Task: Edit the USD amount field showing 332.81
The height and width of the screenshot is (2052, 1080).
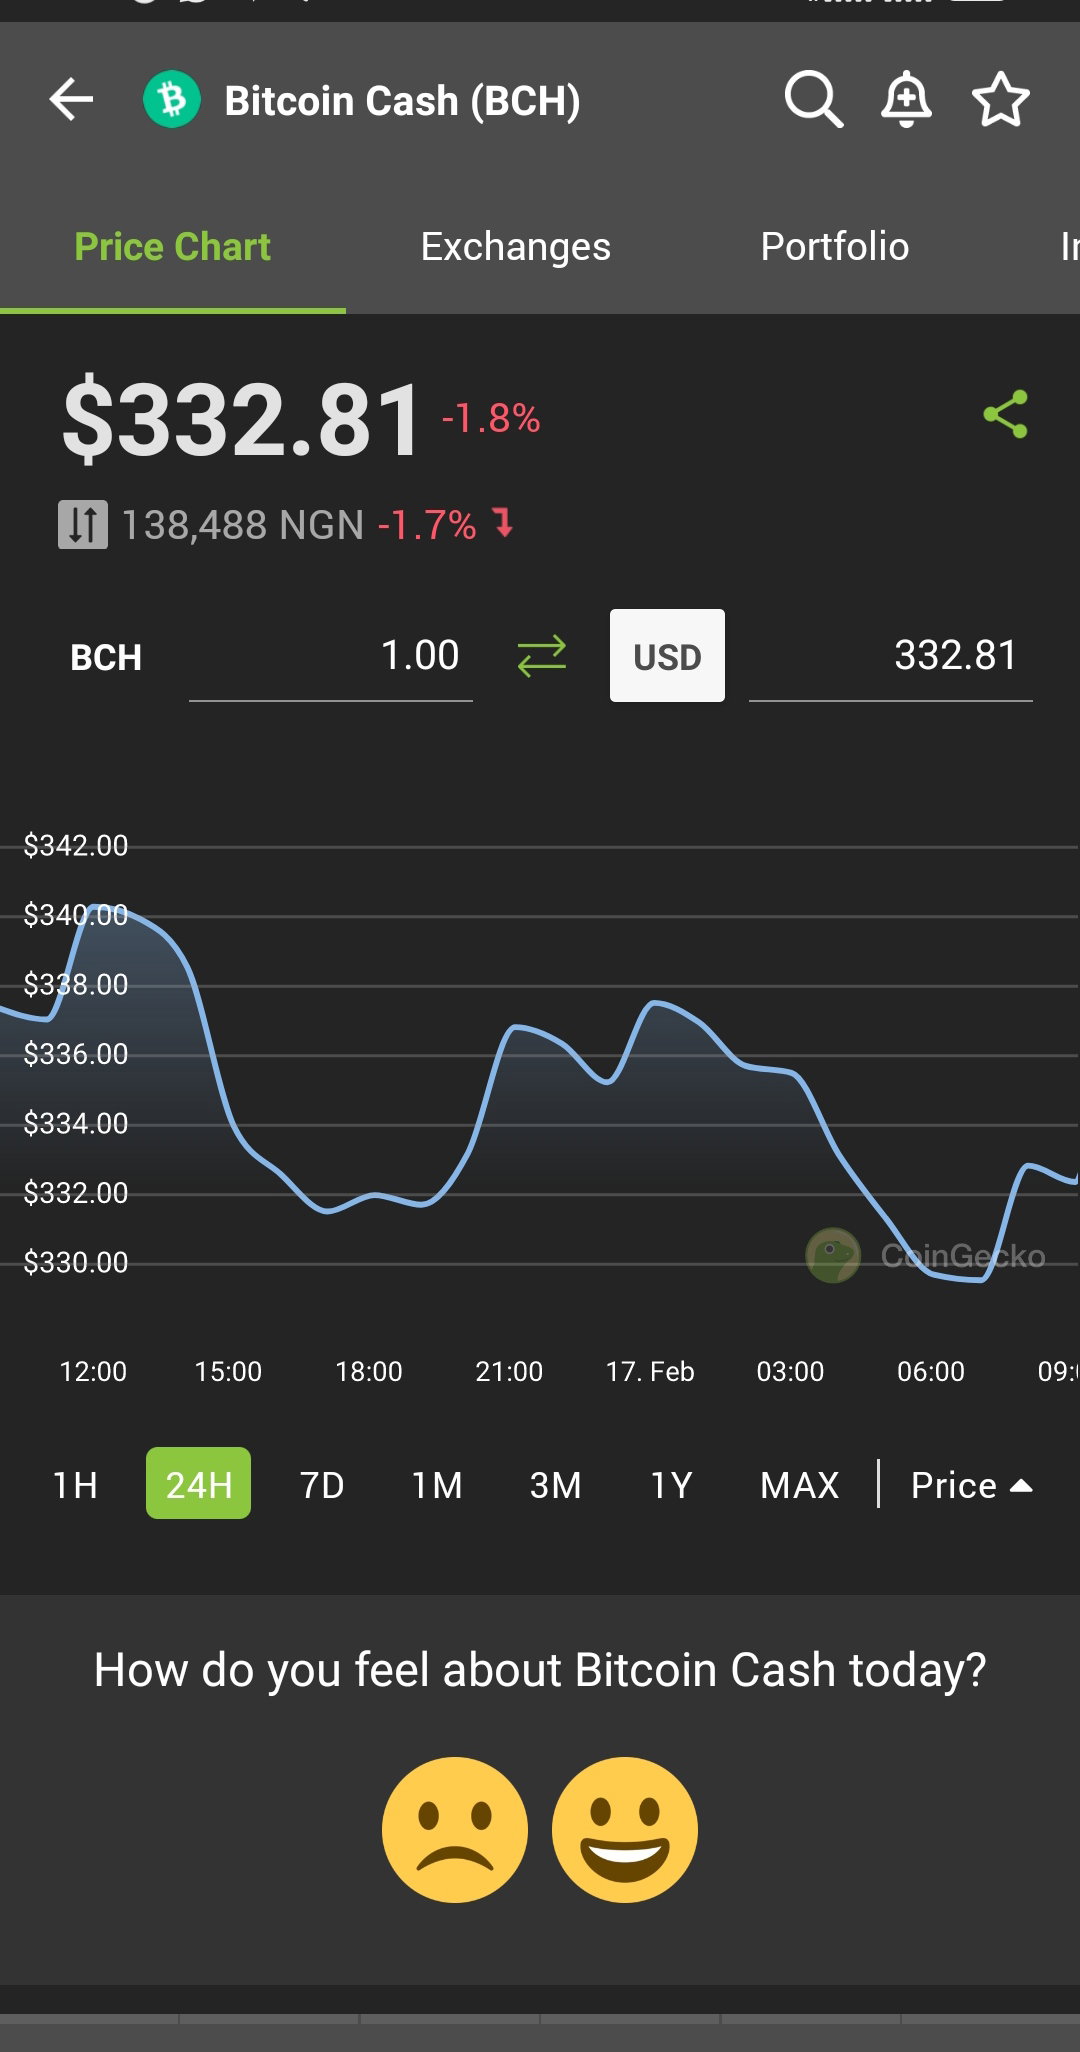Action: [x=890, y=656]
